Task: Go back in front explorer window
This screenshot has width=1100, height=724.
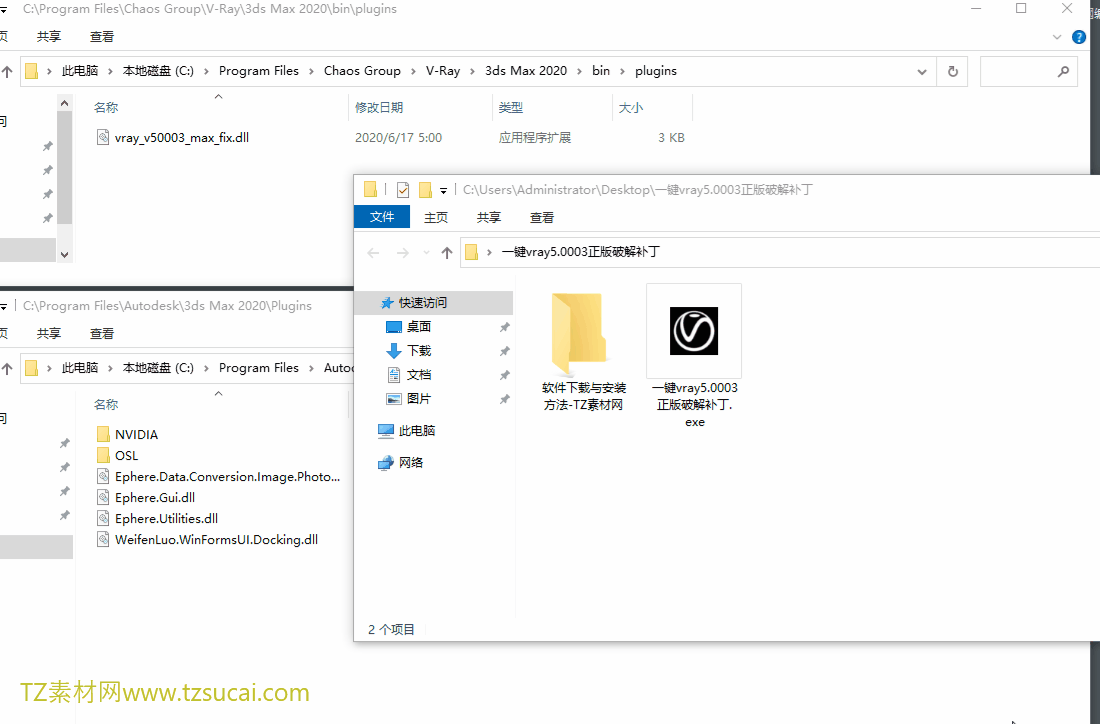Action: pos(373,253)
